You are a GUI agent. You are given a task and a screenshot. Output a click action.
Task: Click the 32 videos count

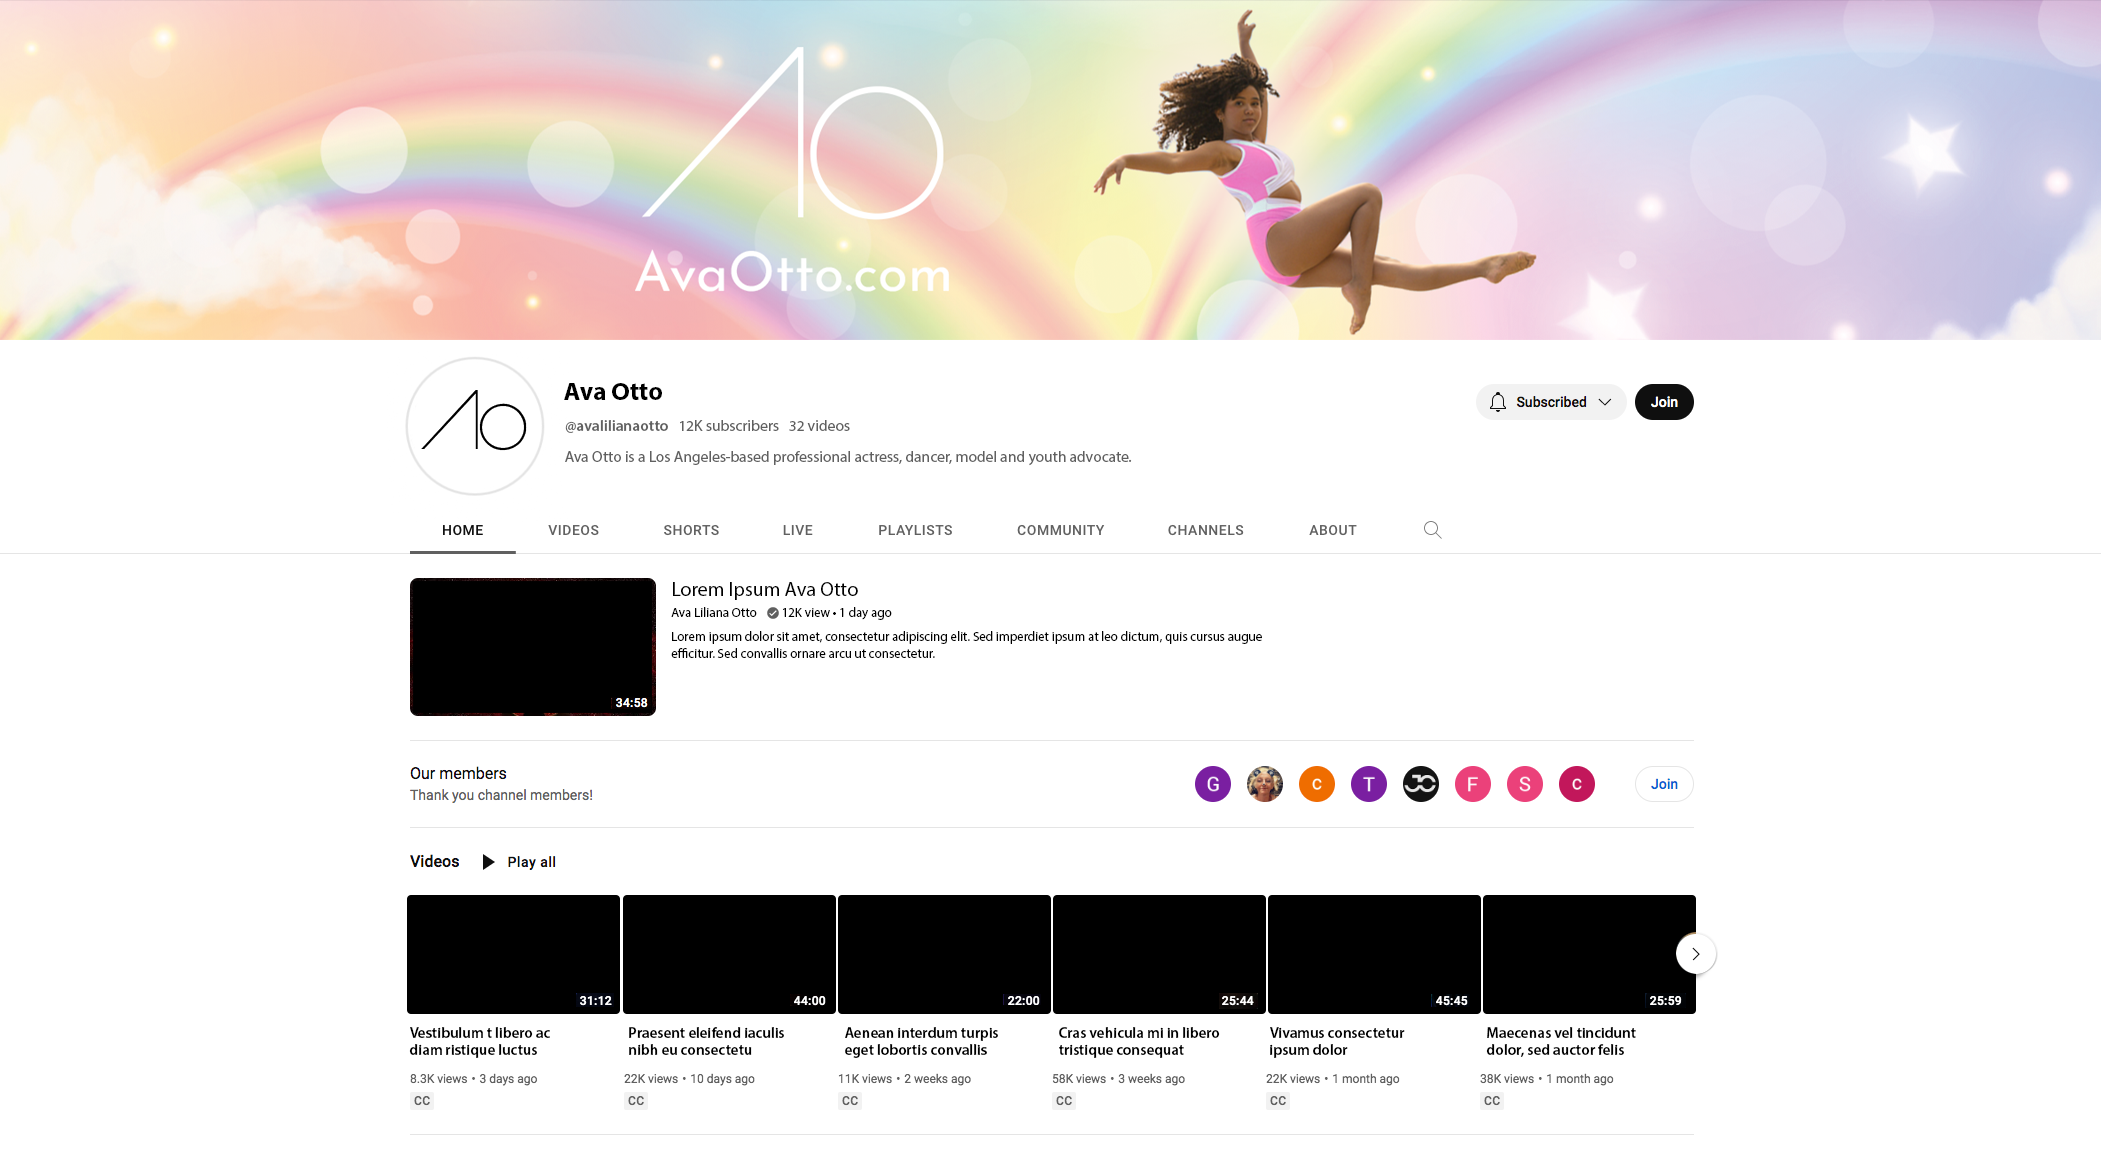tap(819, 426)
